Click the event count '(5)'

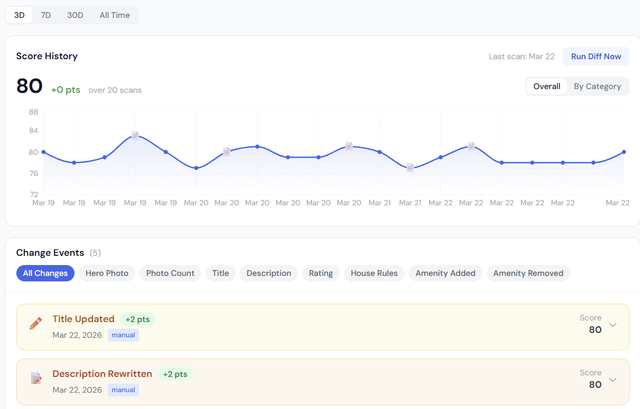pos(95,253)
